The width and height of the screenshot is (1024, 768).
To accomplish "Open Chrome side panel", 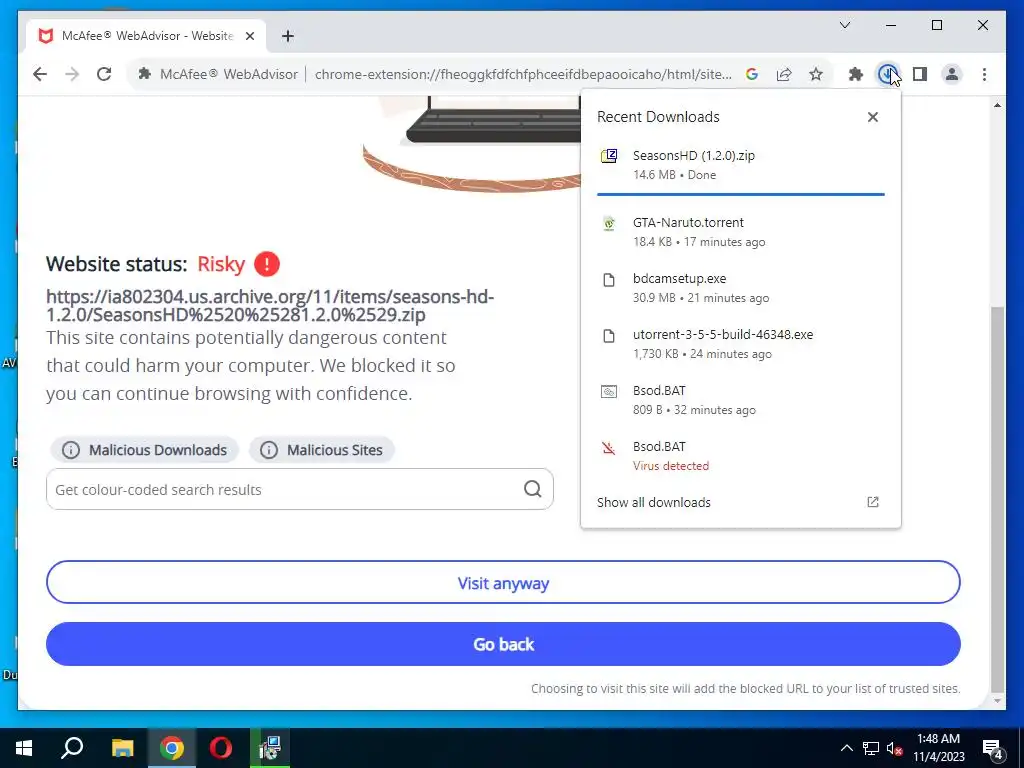I will coord(920,74).
